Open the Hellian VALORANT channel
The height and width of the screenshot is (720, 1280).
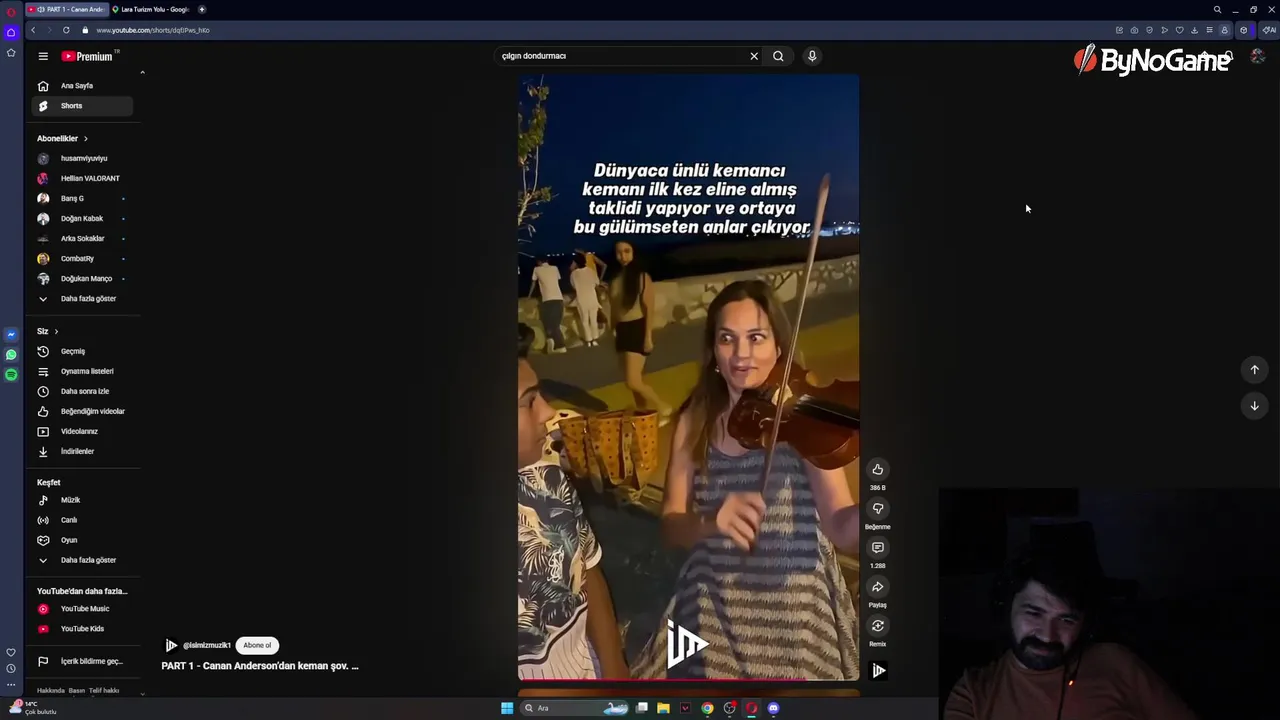point(81,178)
